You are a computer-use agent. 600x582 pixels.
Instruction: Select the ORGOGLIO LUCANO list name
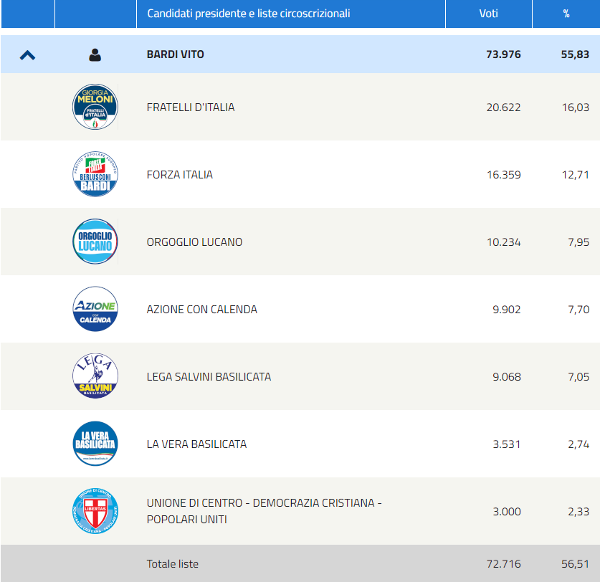(x=195, y=242)
